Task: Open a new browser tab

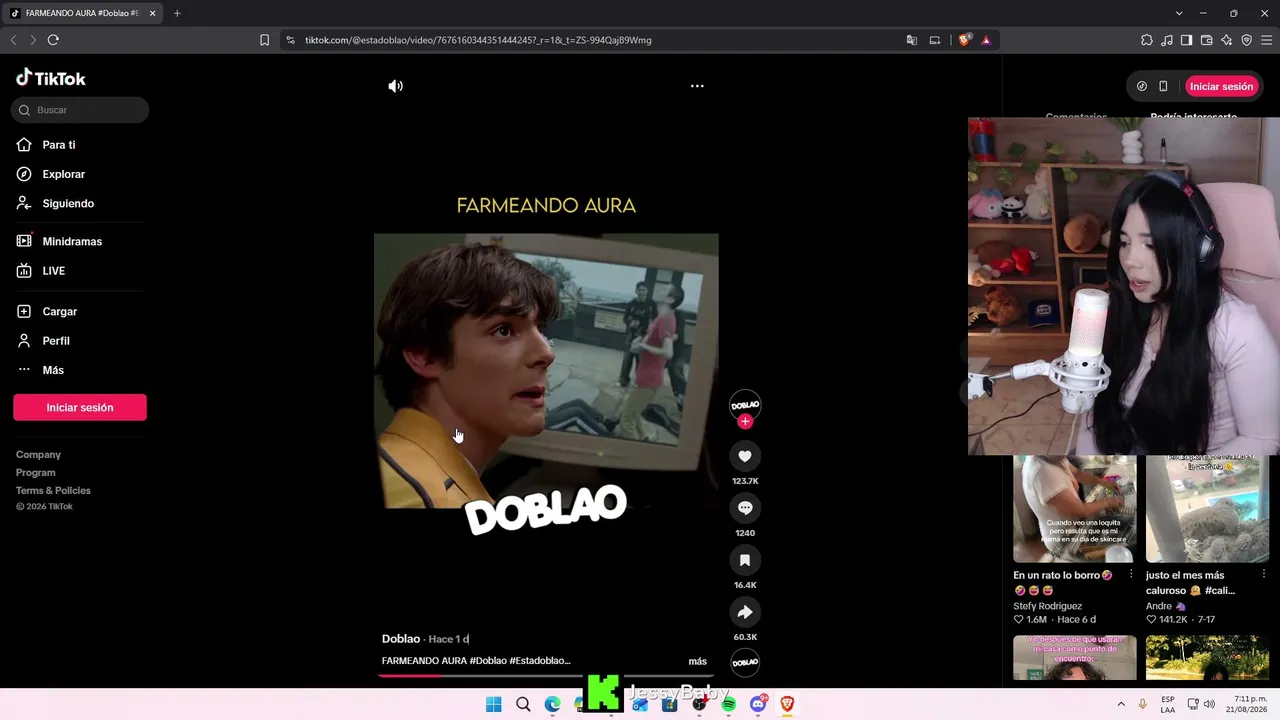Action: tap(177, 13)
